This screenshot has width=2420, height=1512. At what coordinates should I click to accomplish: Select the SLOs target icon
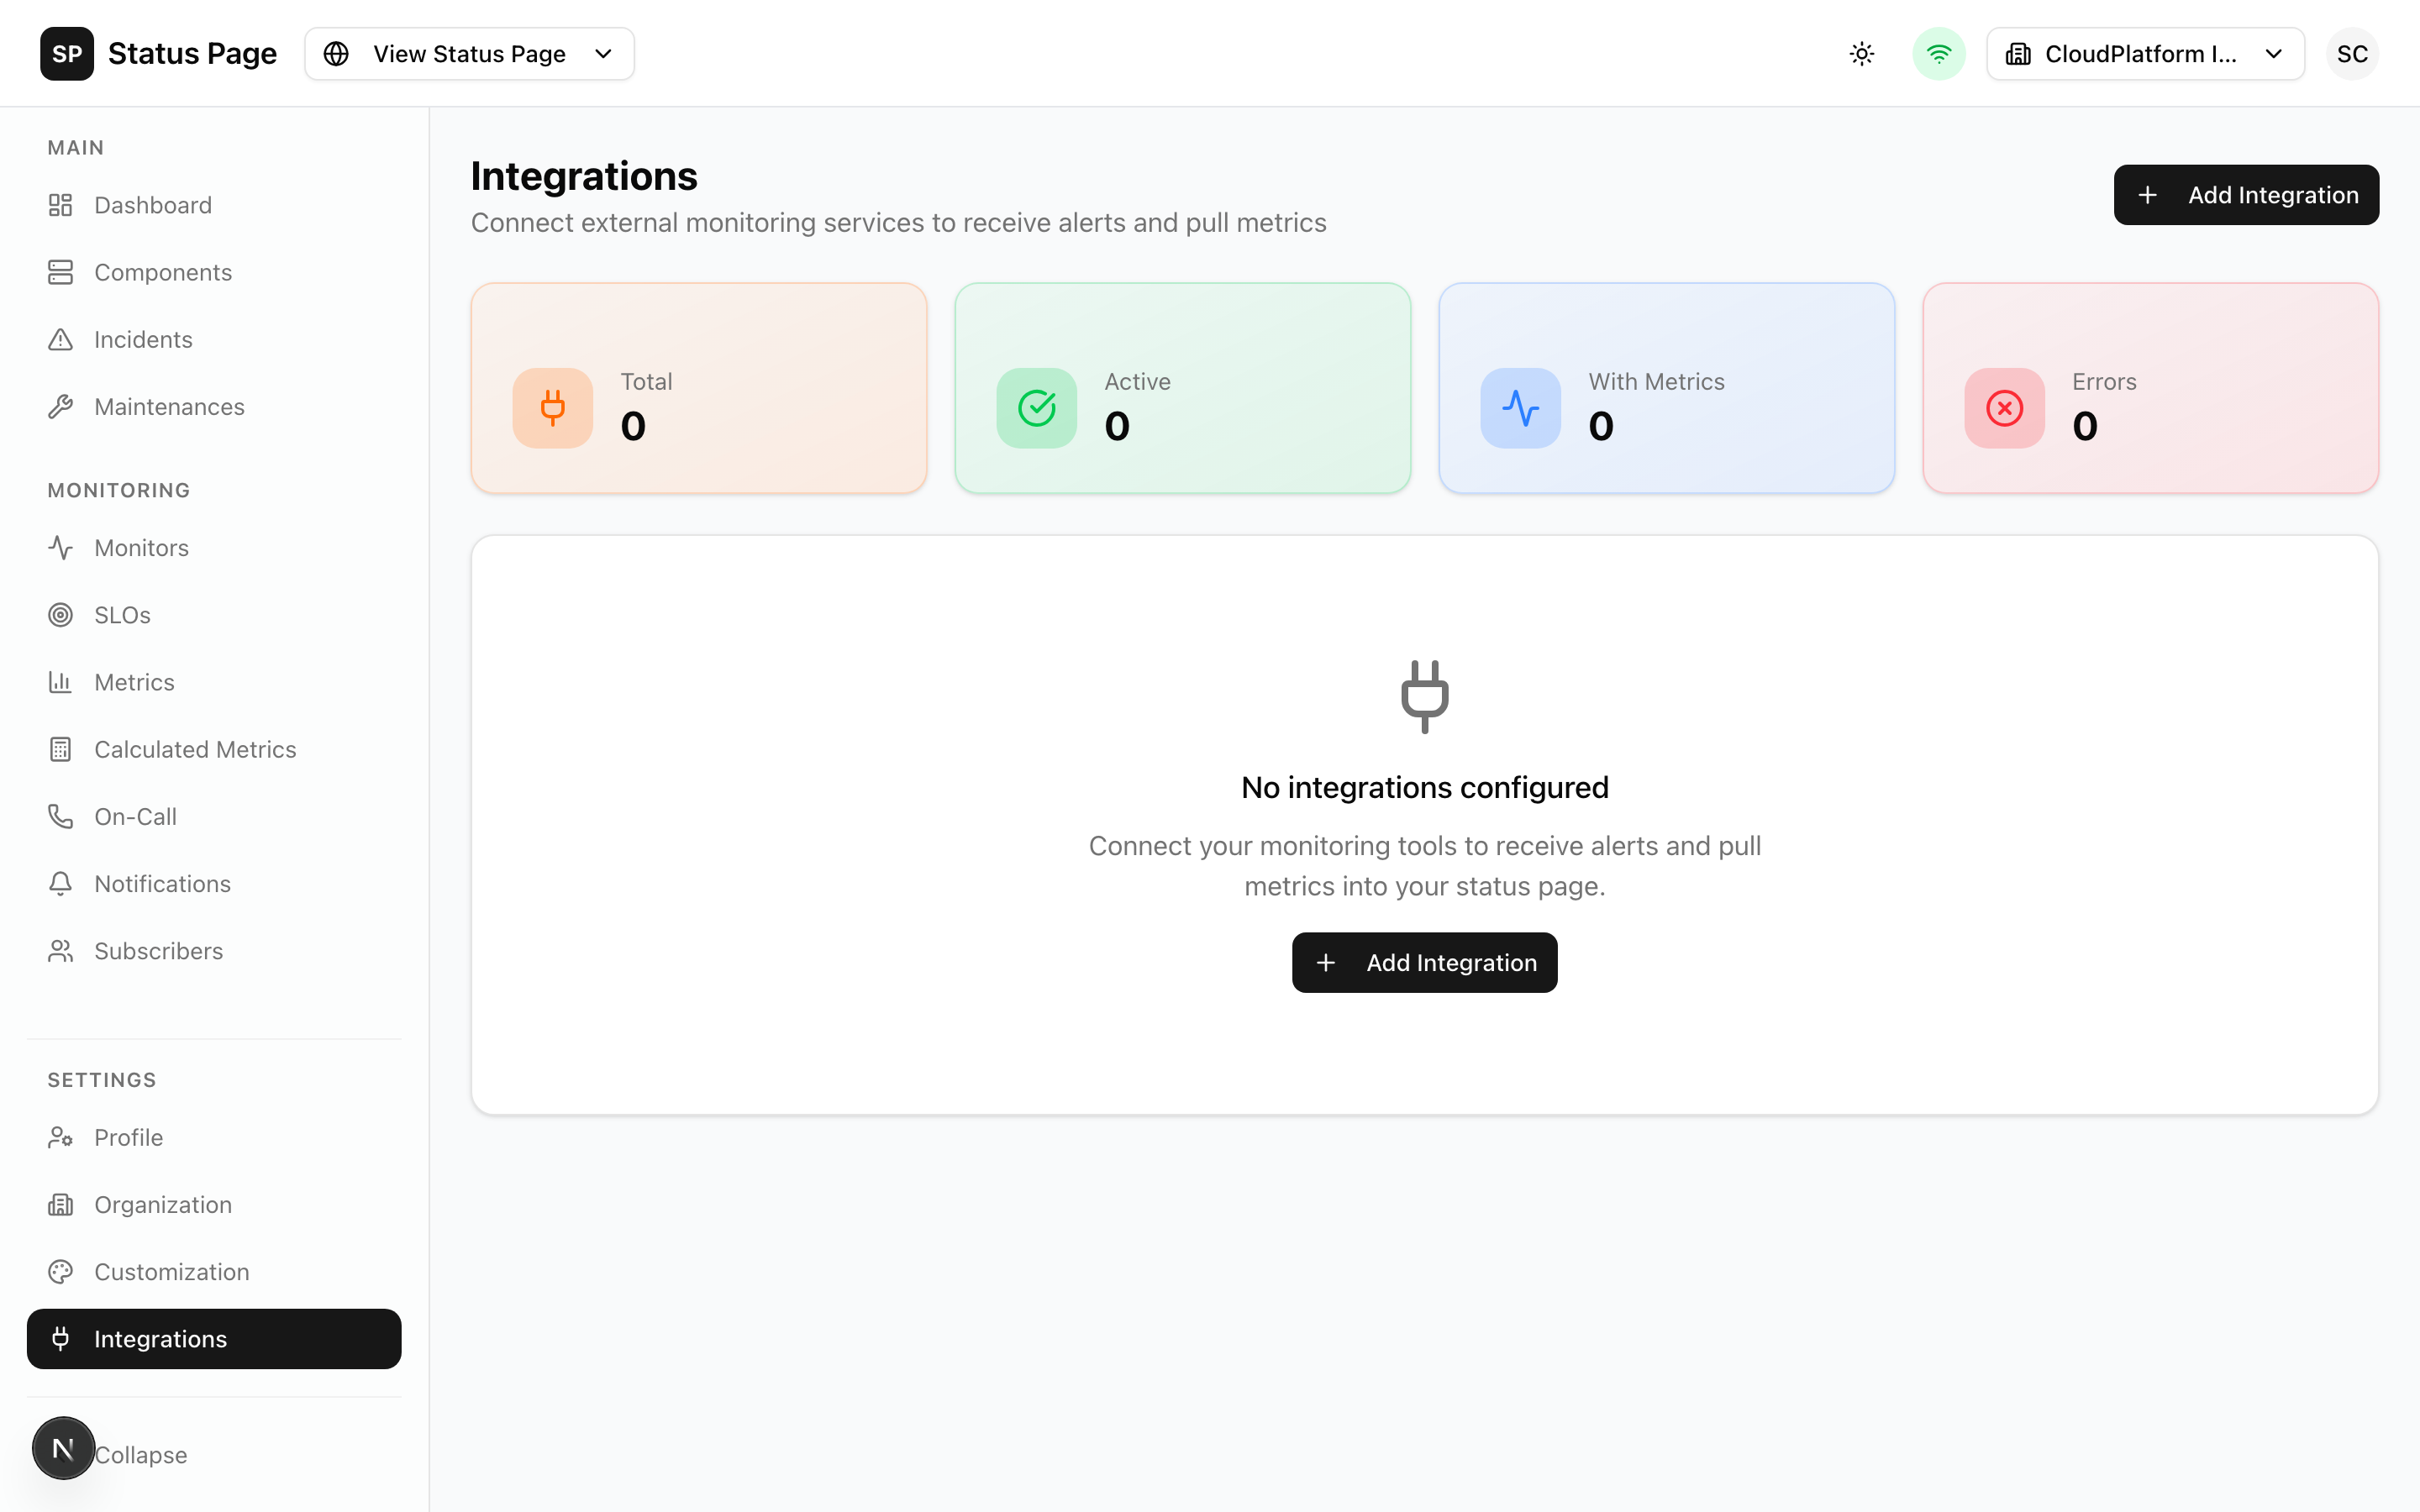(x=60, y=614)
